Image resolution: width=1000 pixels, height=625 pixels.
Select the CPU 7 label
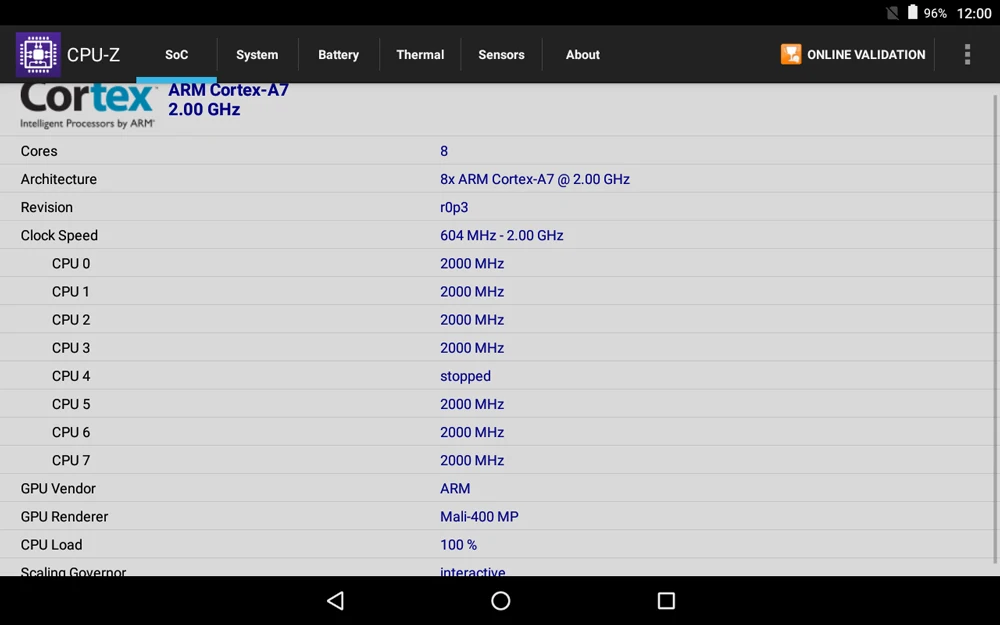[71, 460]
